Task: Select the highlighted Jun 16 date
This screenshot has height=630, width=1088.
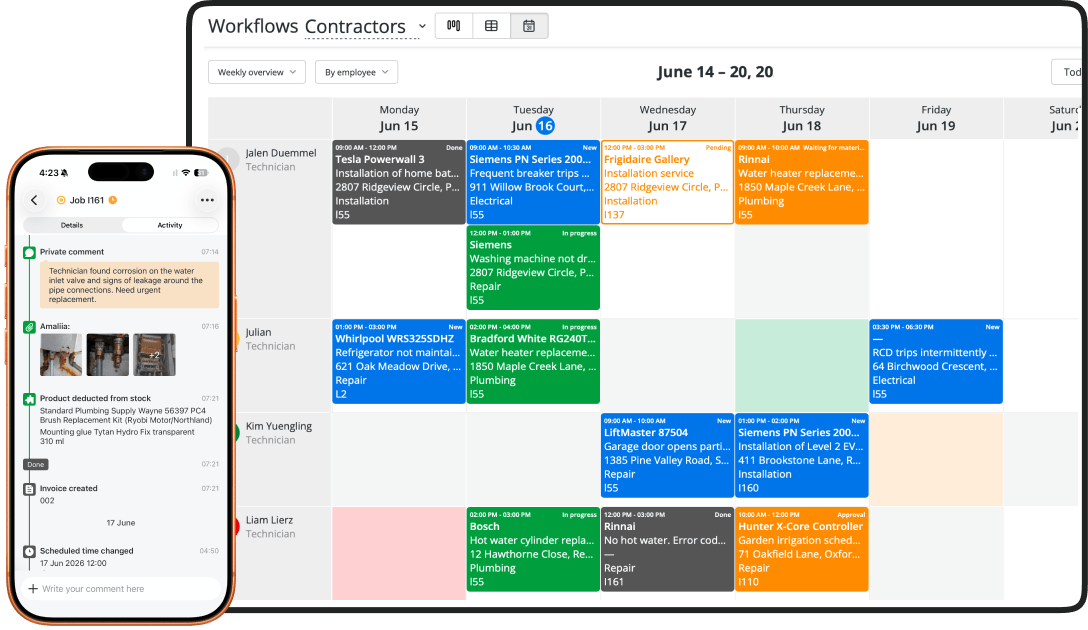Action: pos(545,126)
